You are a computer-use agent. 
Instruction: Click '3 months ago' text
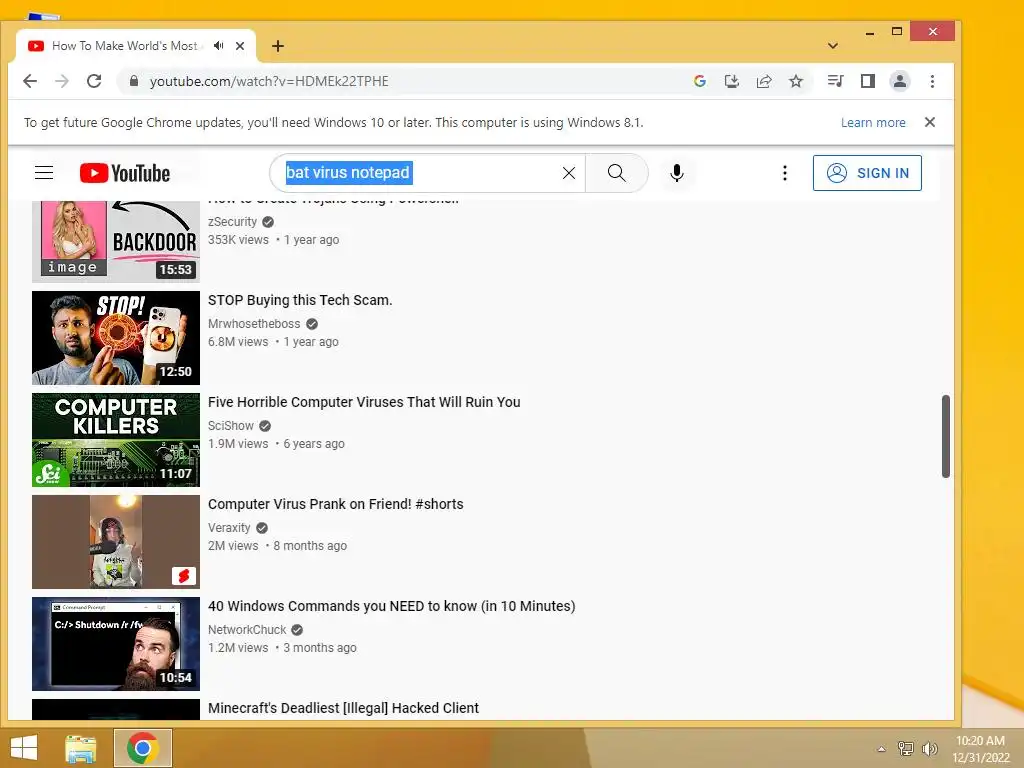[320, 647]
